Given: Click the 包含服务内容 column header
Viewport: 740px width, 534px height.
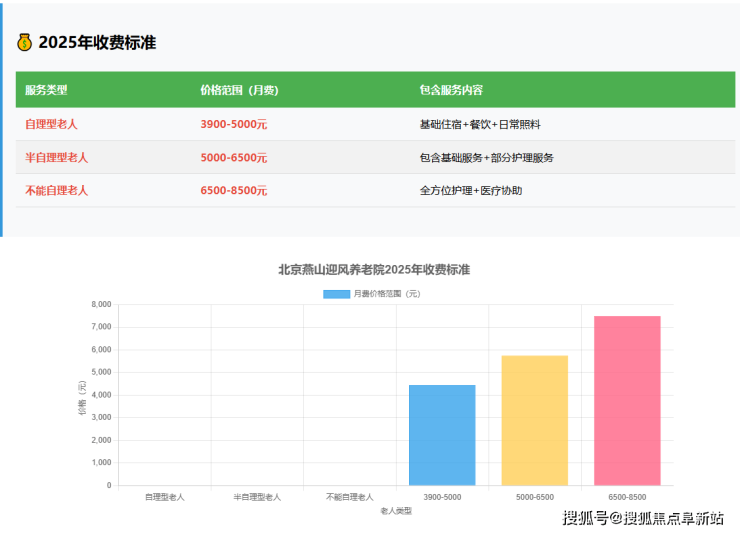Looking at the screenshot, I should (x=451, y=90).
